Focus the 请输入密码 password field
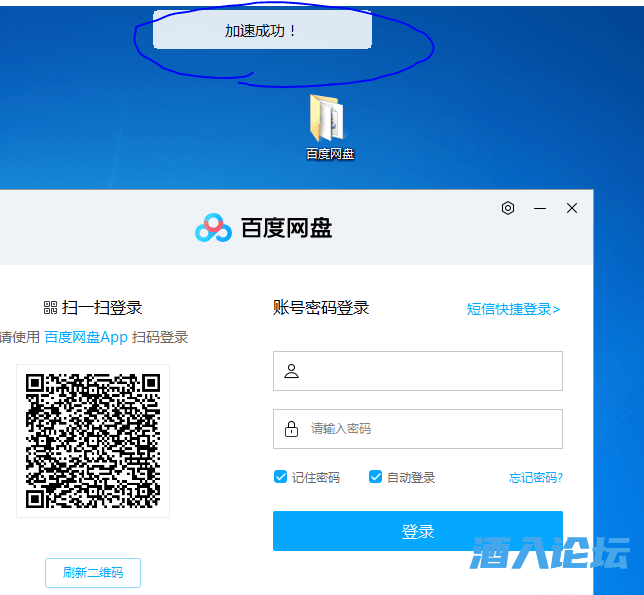Viewport: 644px width, 595px height. (418, 429)
